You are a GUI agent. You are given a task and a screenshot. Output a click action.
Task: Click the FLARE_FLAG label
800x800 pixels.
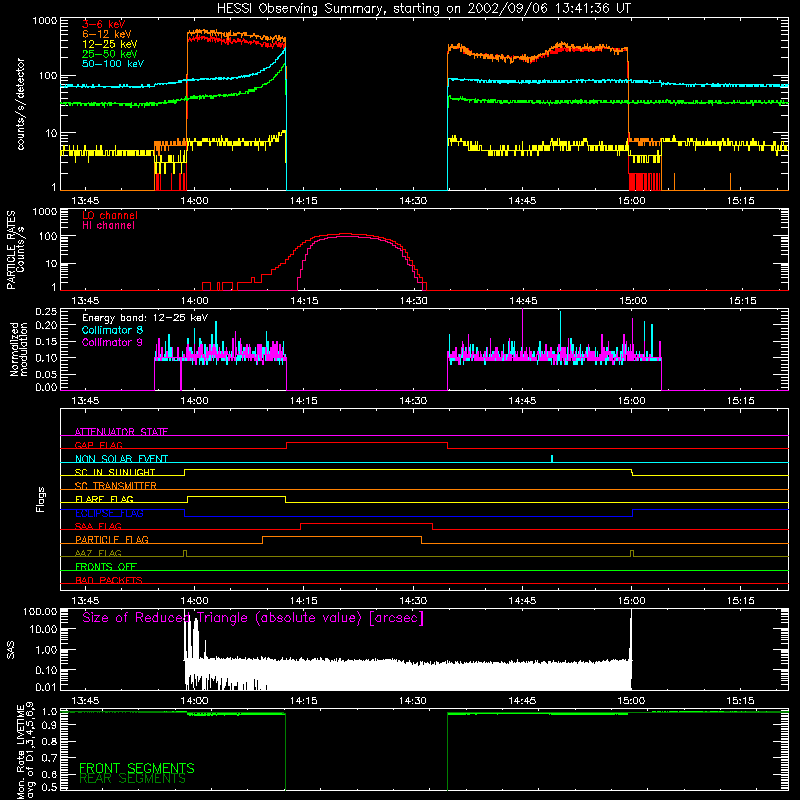coord(104,499)
